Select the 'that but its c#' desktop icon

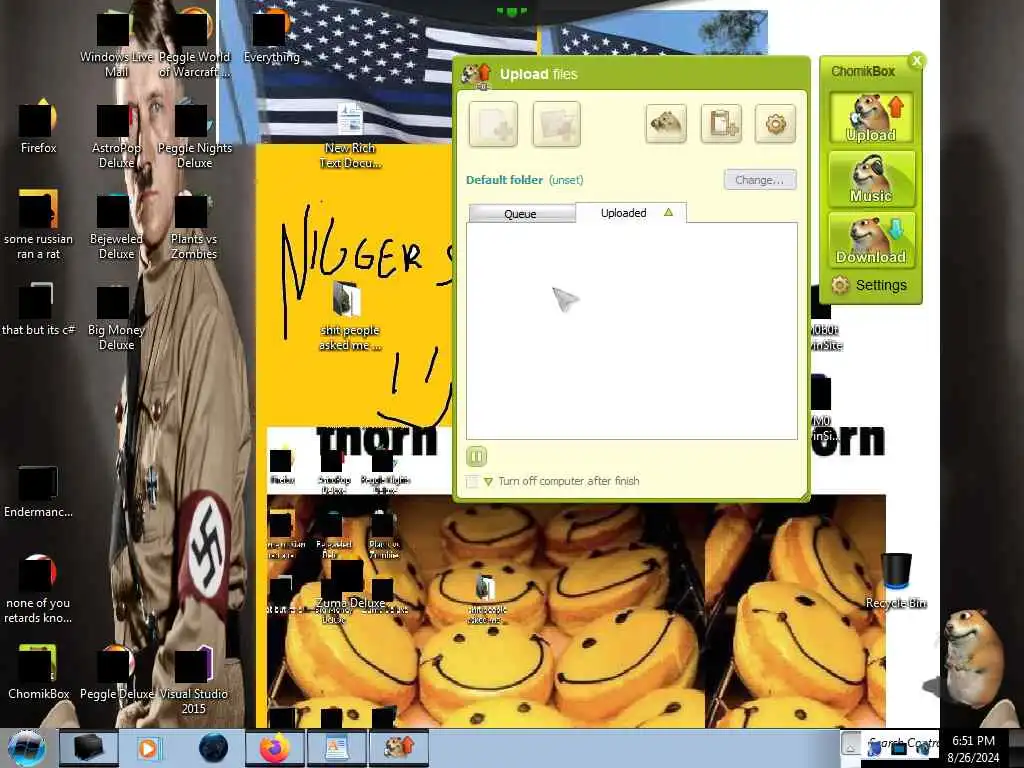tap(38, 310)
